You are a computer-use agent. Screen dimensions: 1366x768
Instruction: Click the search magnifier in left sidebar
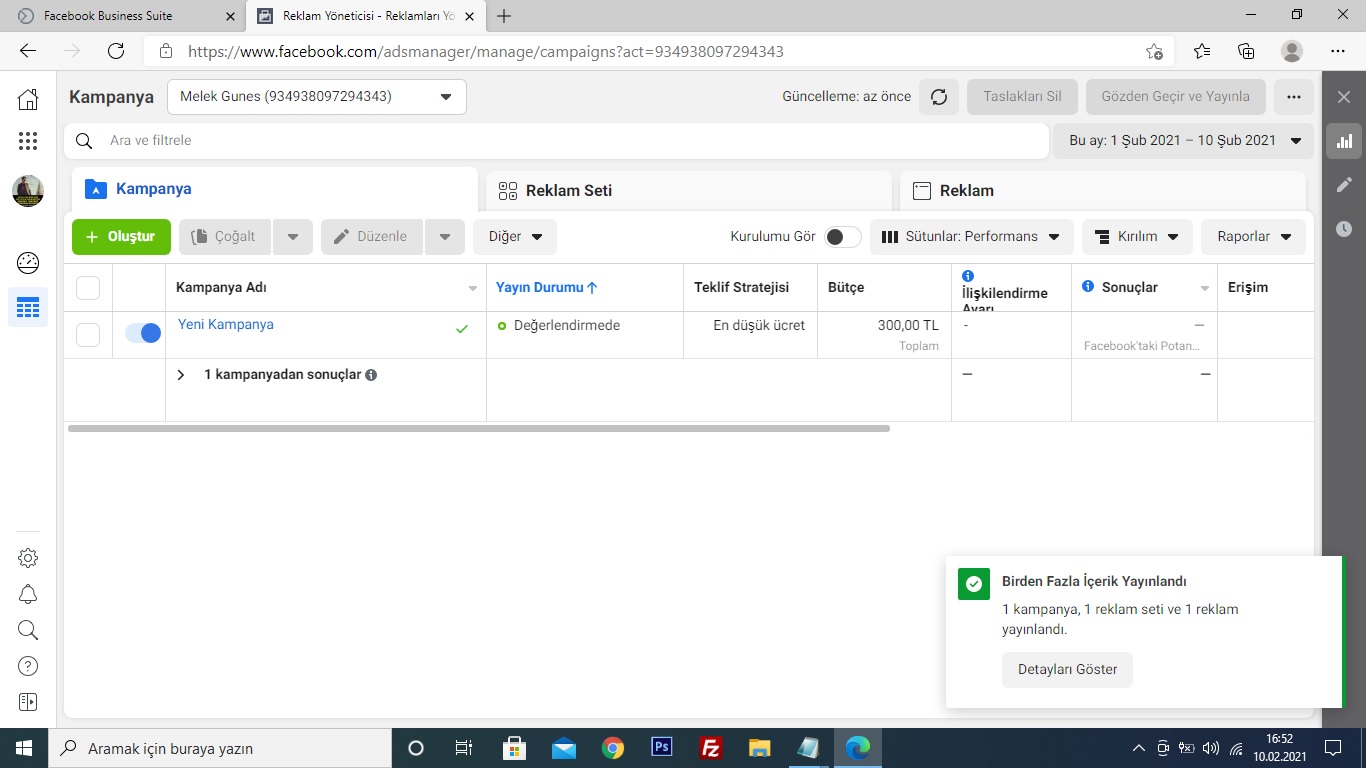pos(28,630)
